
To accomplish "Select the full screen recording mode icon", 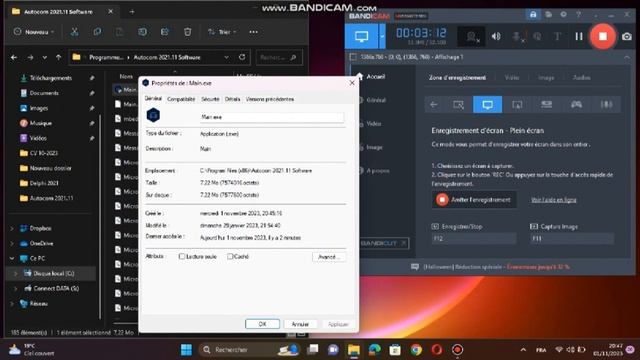I will click(x=487, y=104).
